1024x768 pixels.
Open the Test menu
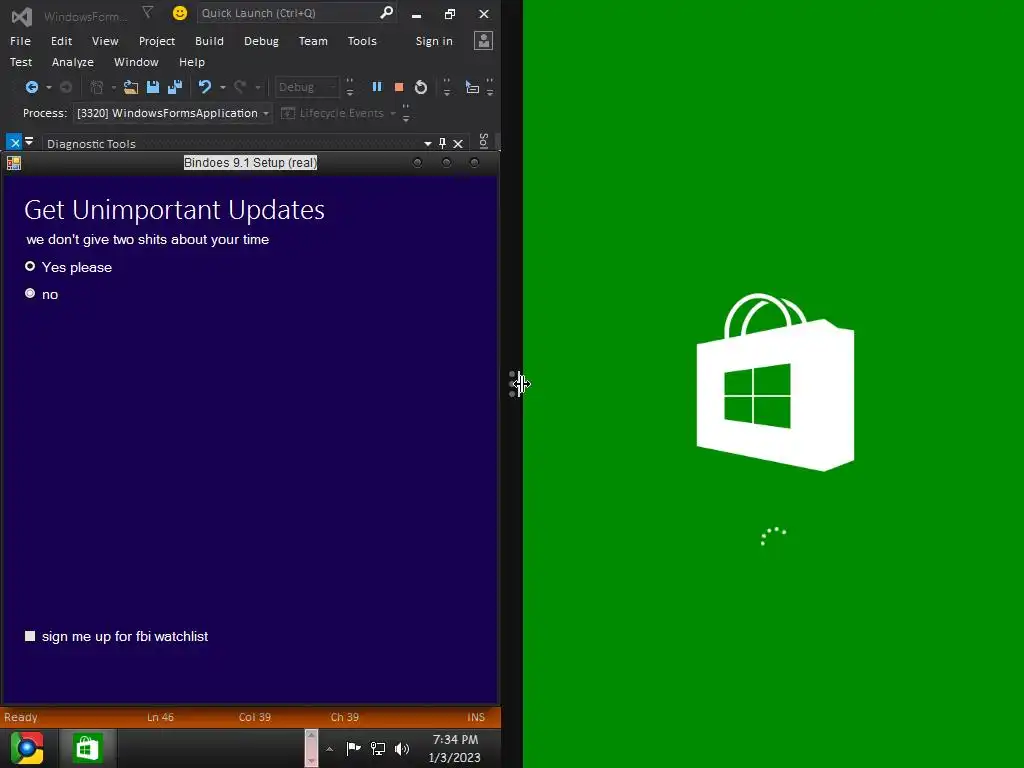click(21, 62)
